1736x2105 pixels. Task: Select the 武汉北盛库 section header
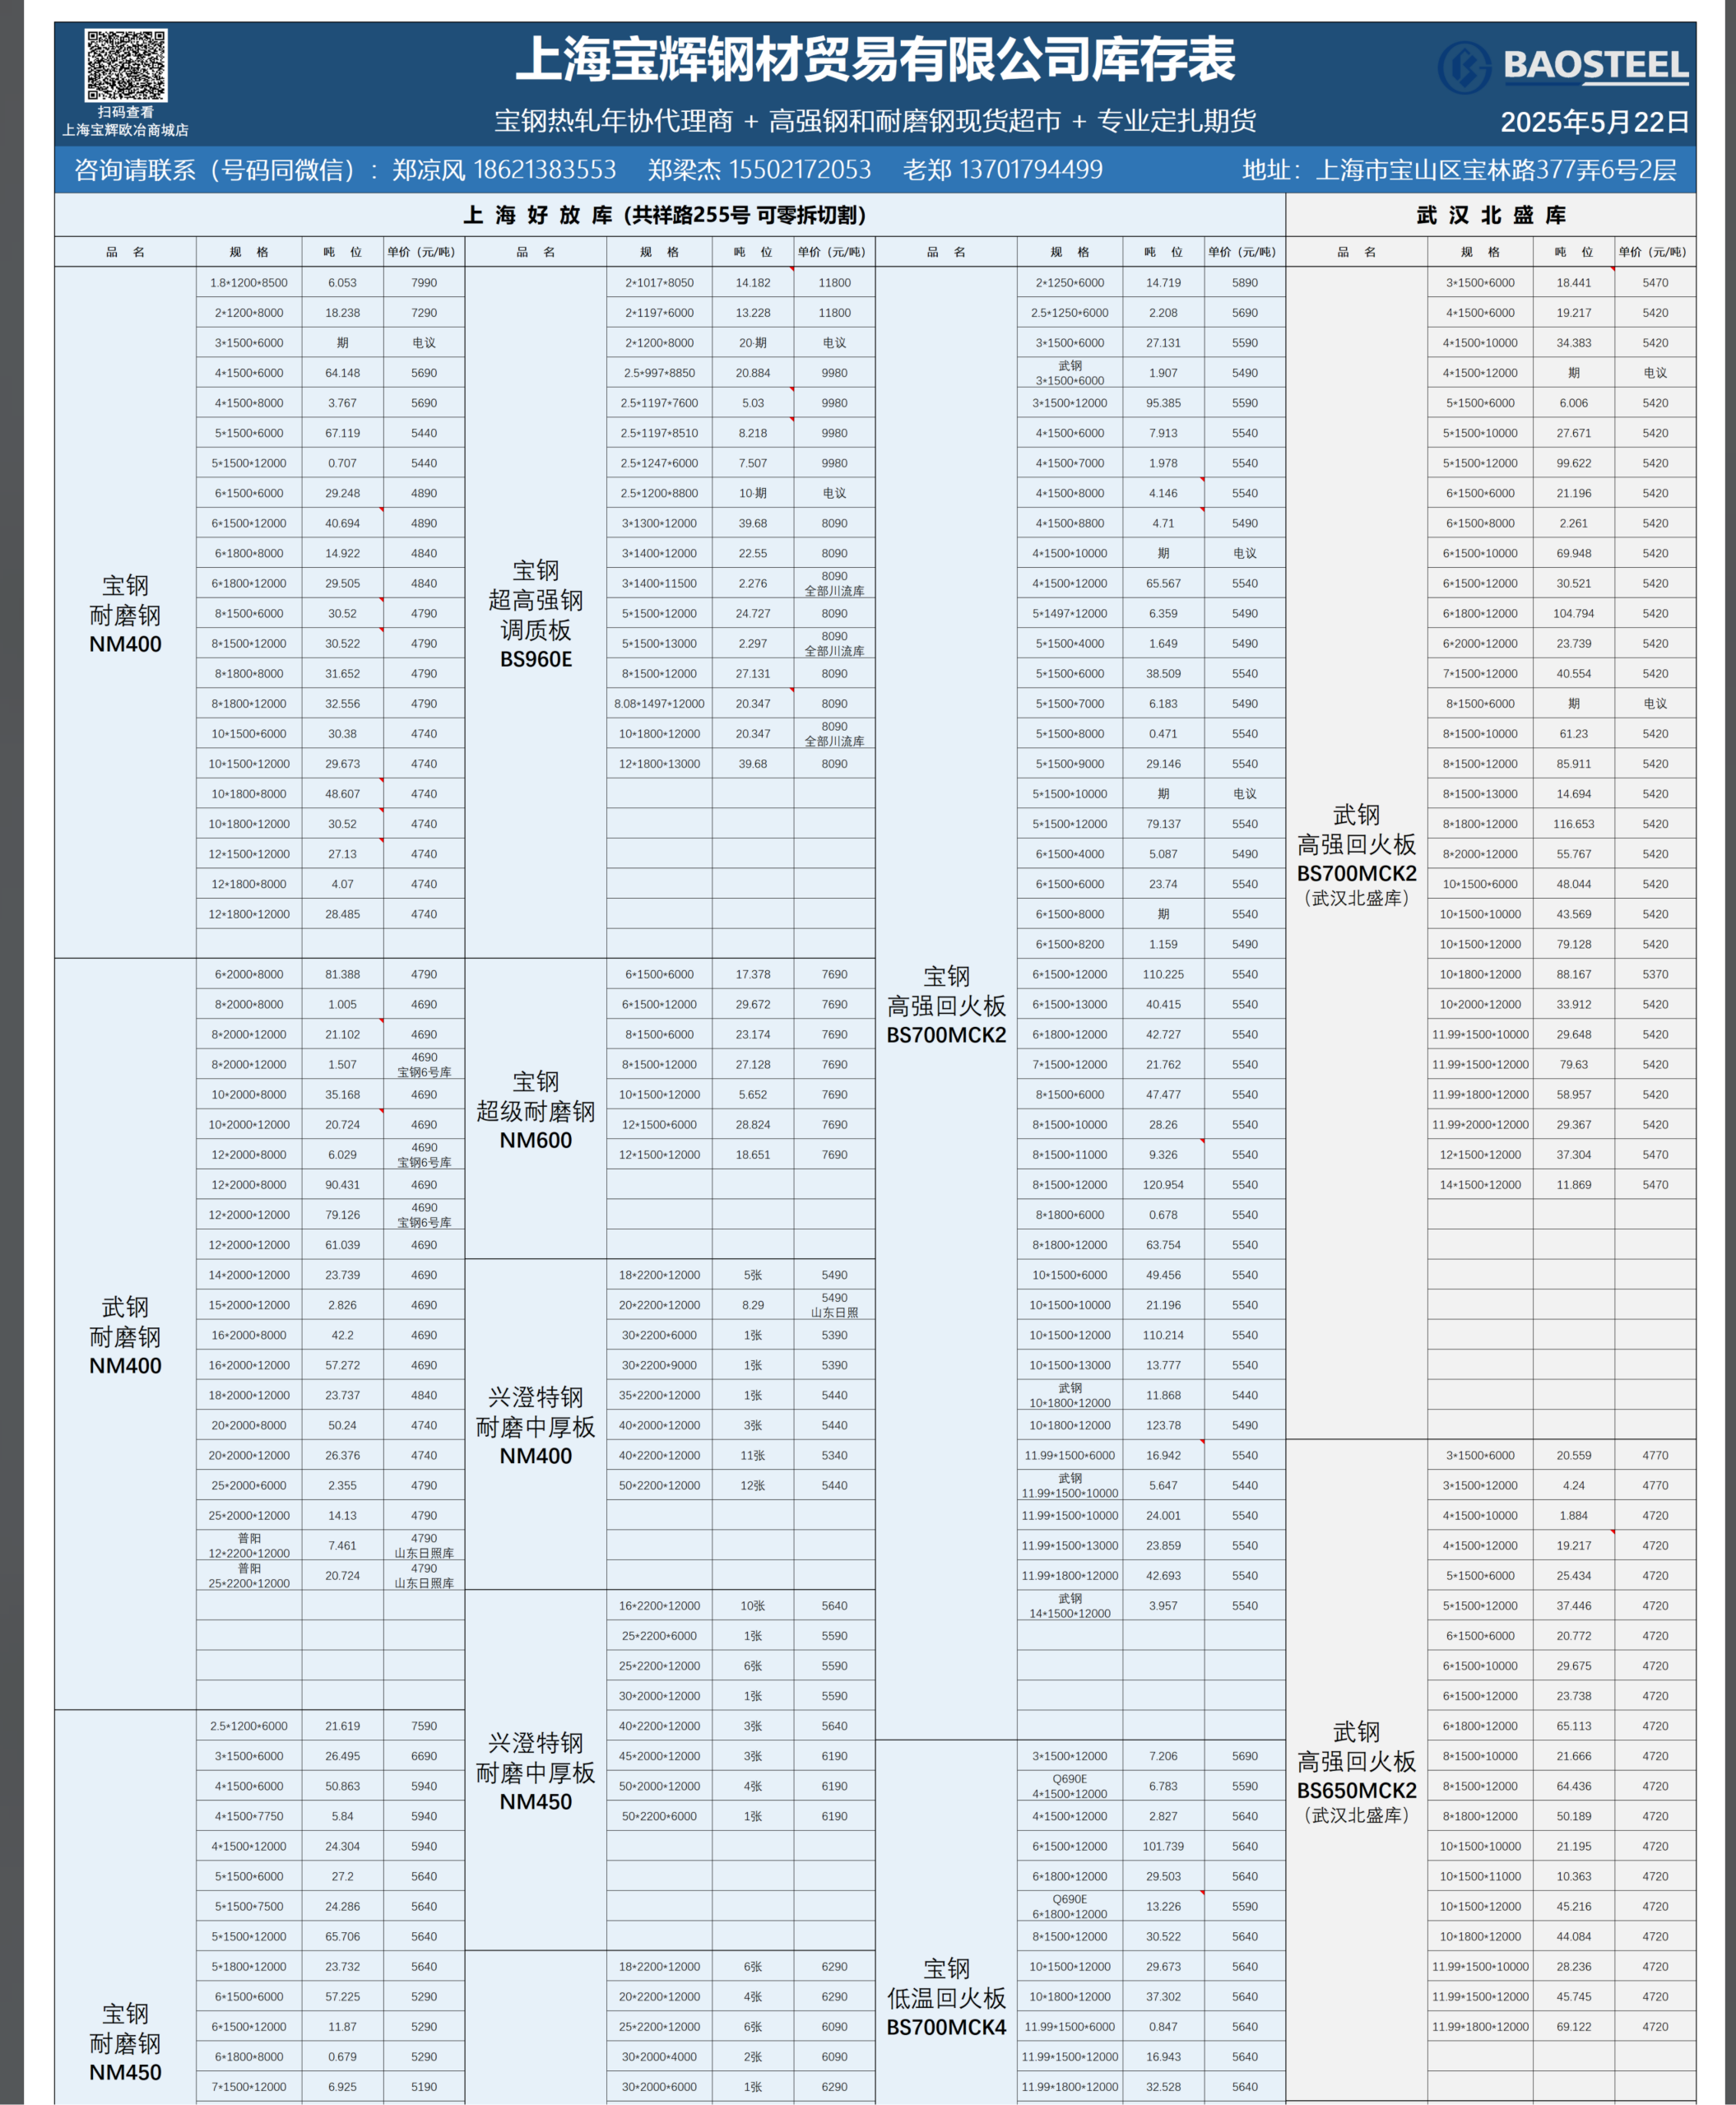(1490, 215)
